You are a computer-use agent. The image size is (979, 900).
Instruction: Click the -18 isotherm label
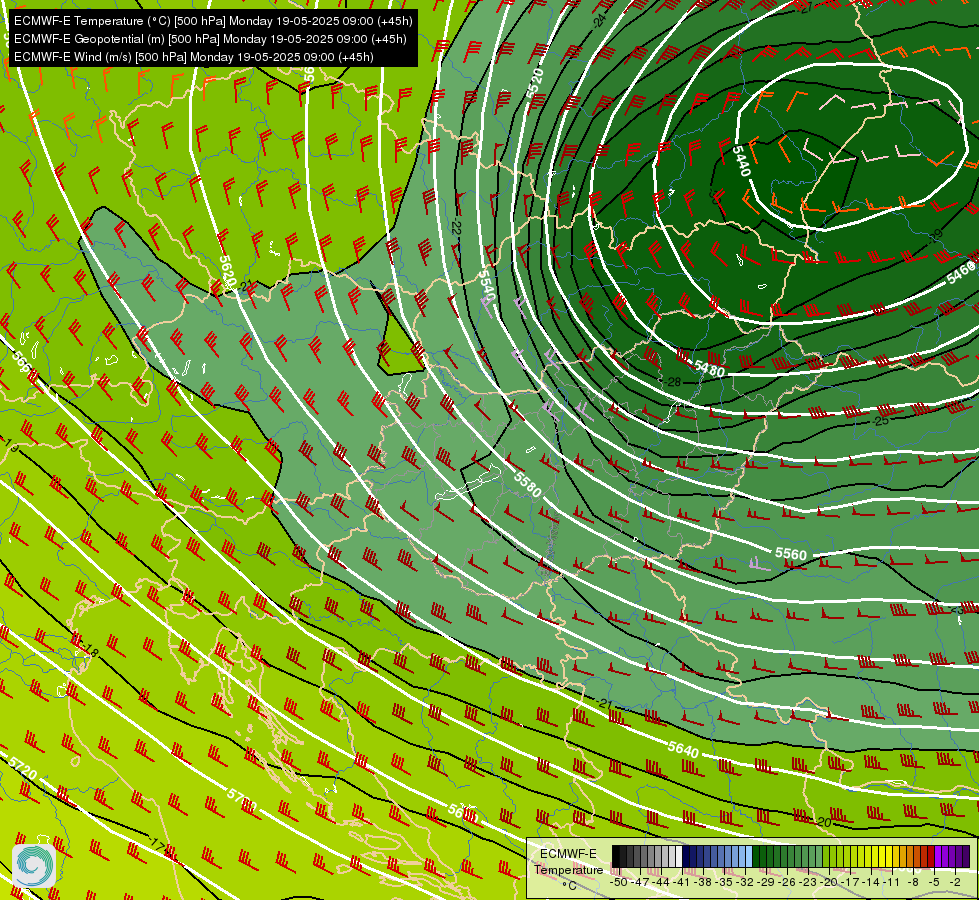click(x=89, y=651)
